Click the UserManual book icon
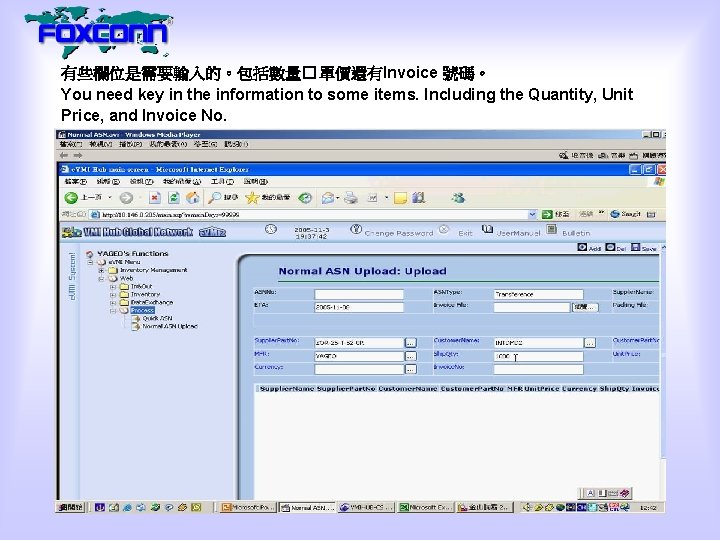720x540 pixels. tap(487, 229)
